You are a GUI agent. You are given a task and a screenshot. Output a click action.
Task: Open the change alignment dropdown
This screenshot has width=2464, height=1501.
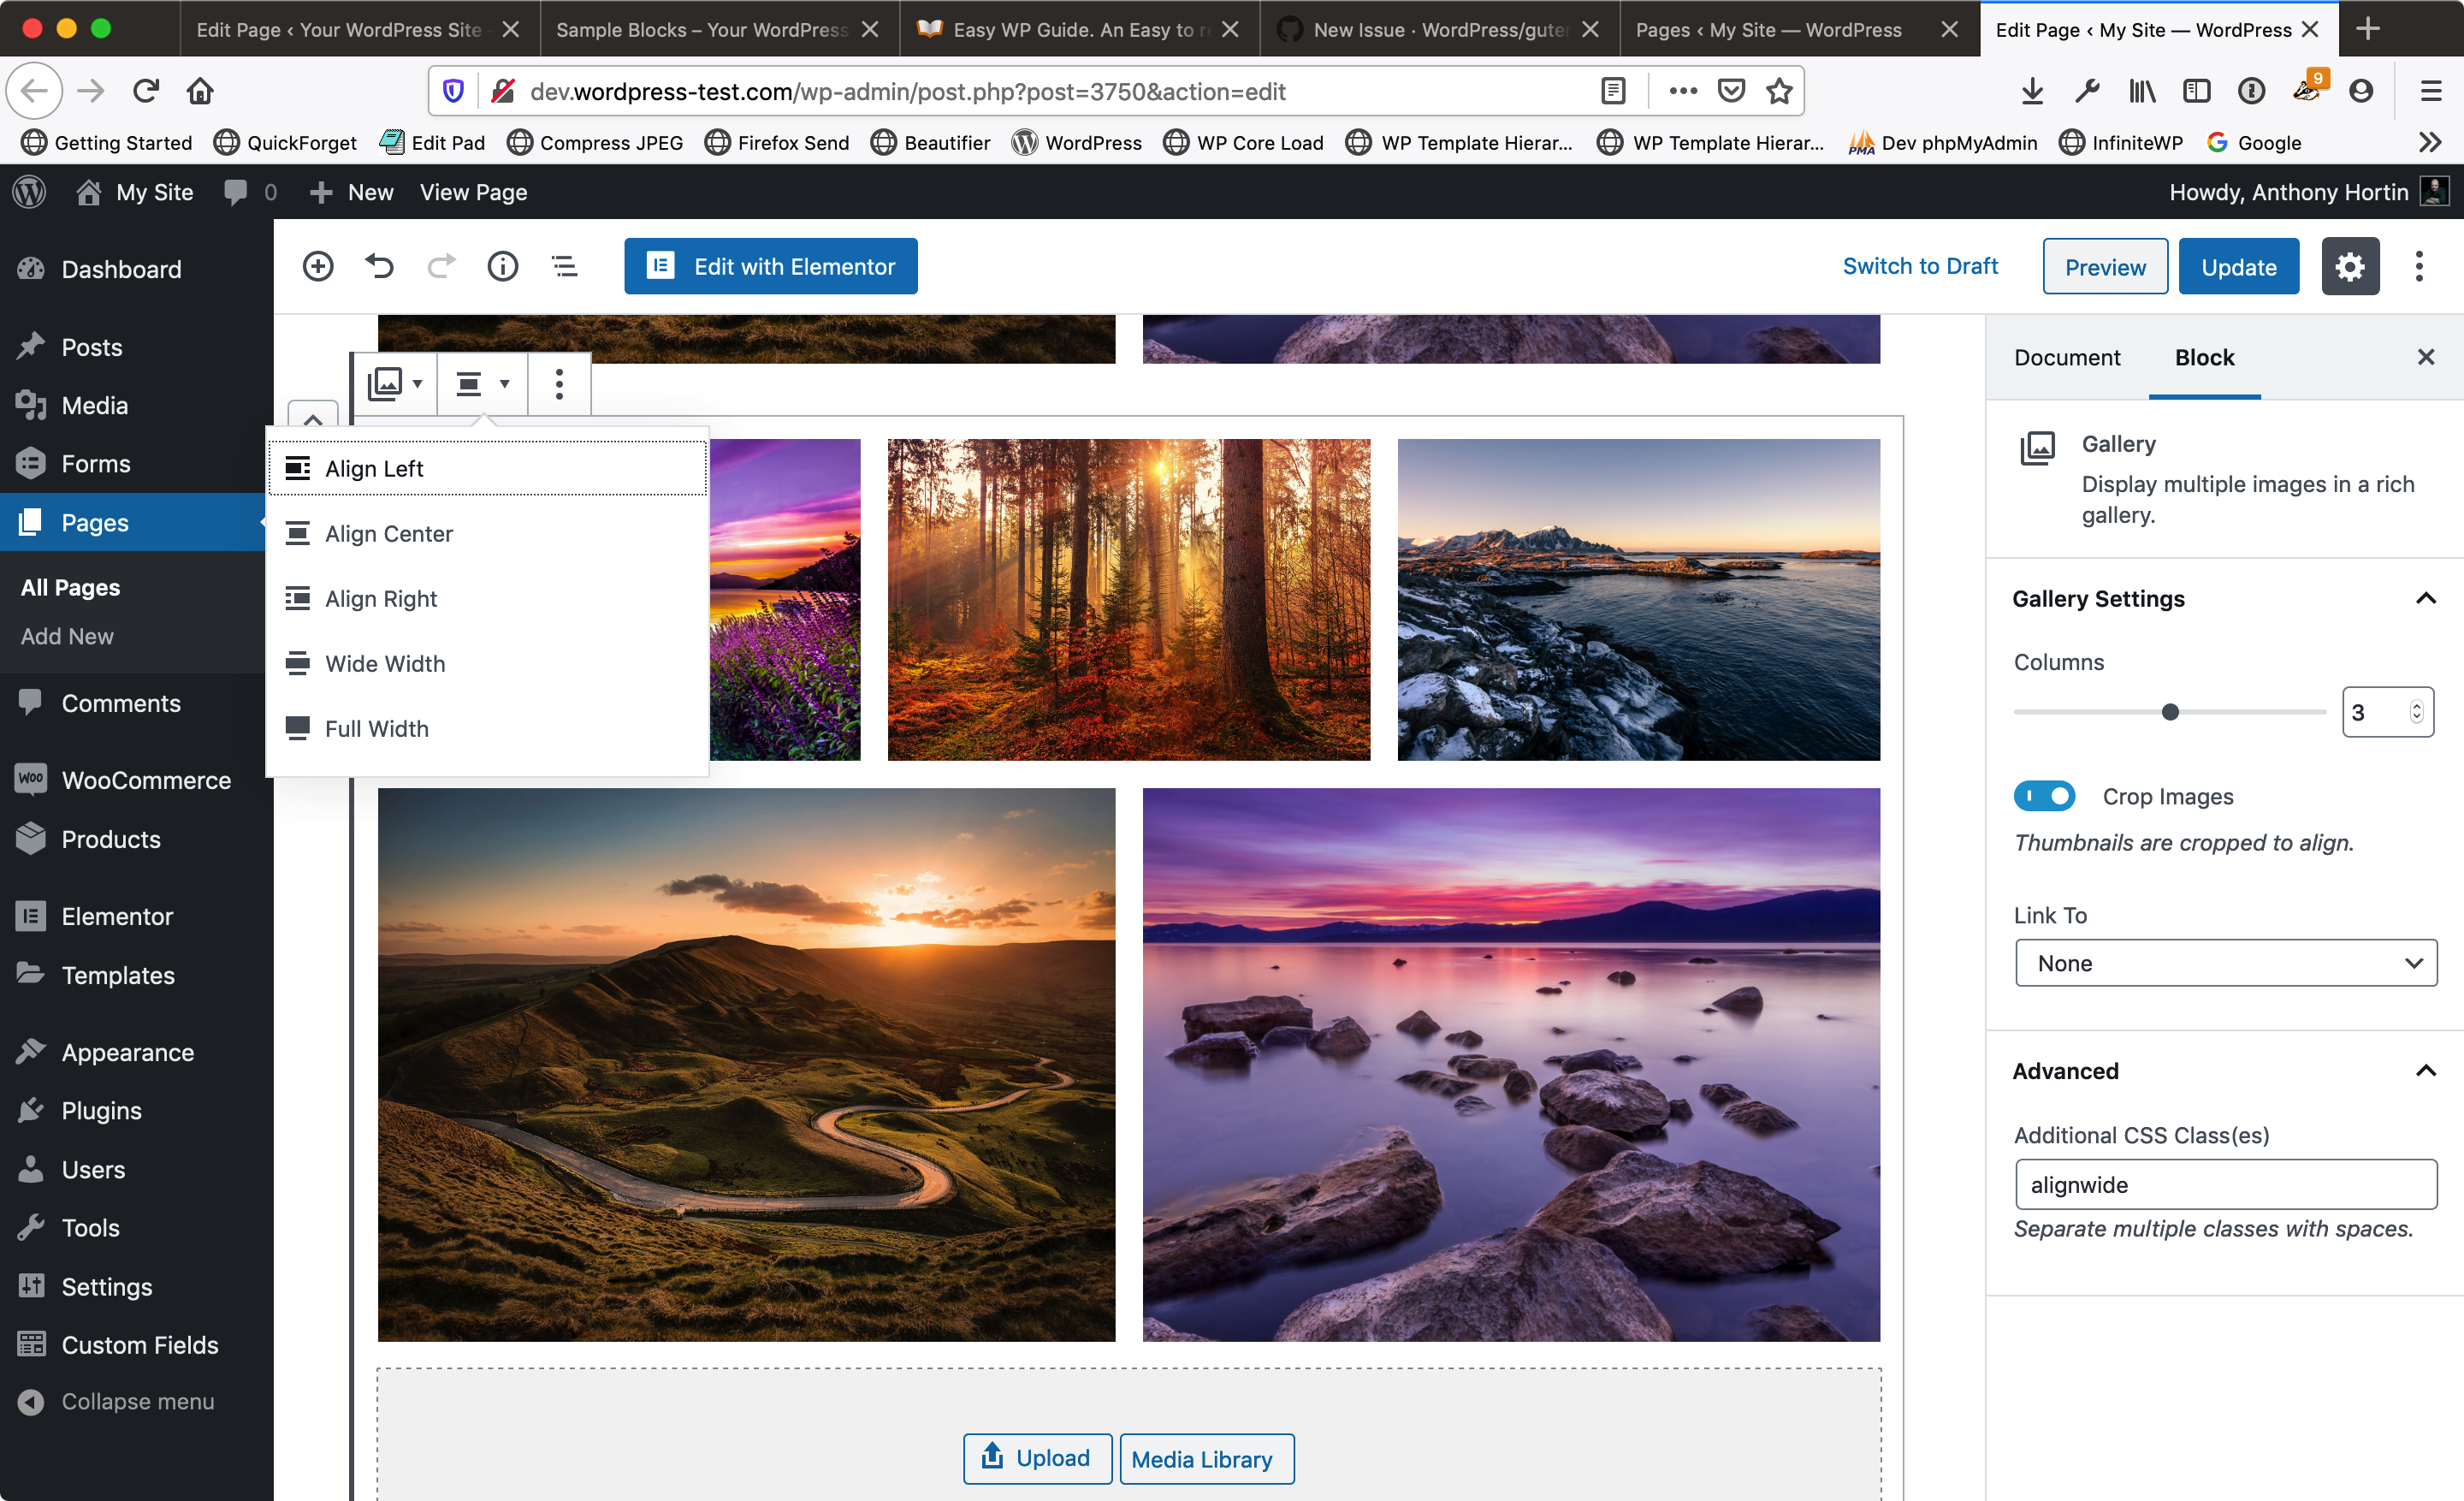coord(482,384)
